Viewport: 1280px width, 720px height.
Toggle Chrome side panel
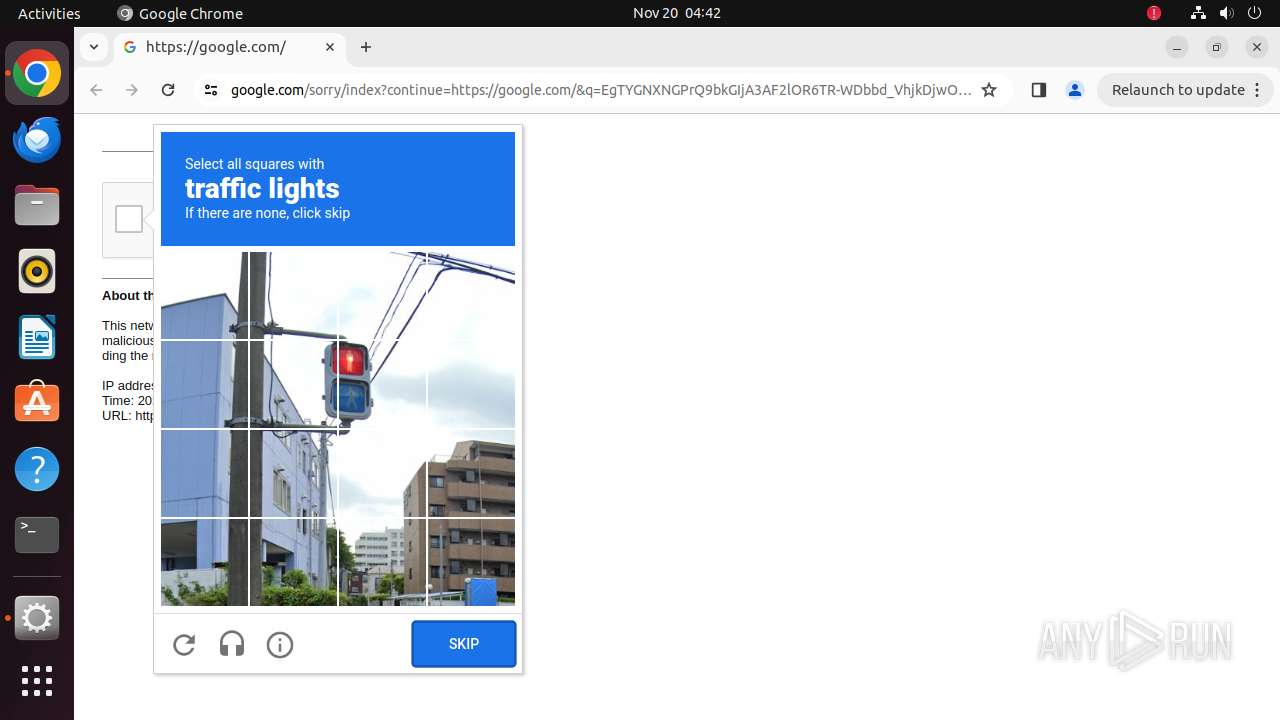1038,90
